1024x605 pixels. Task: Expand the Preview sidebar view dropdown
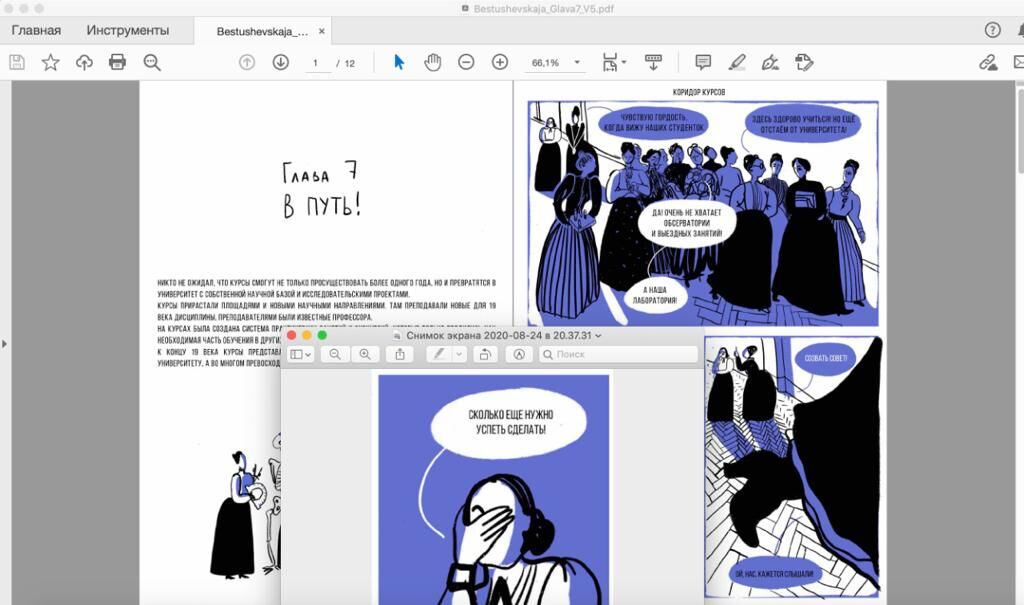(x=300, y=354)
